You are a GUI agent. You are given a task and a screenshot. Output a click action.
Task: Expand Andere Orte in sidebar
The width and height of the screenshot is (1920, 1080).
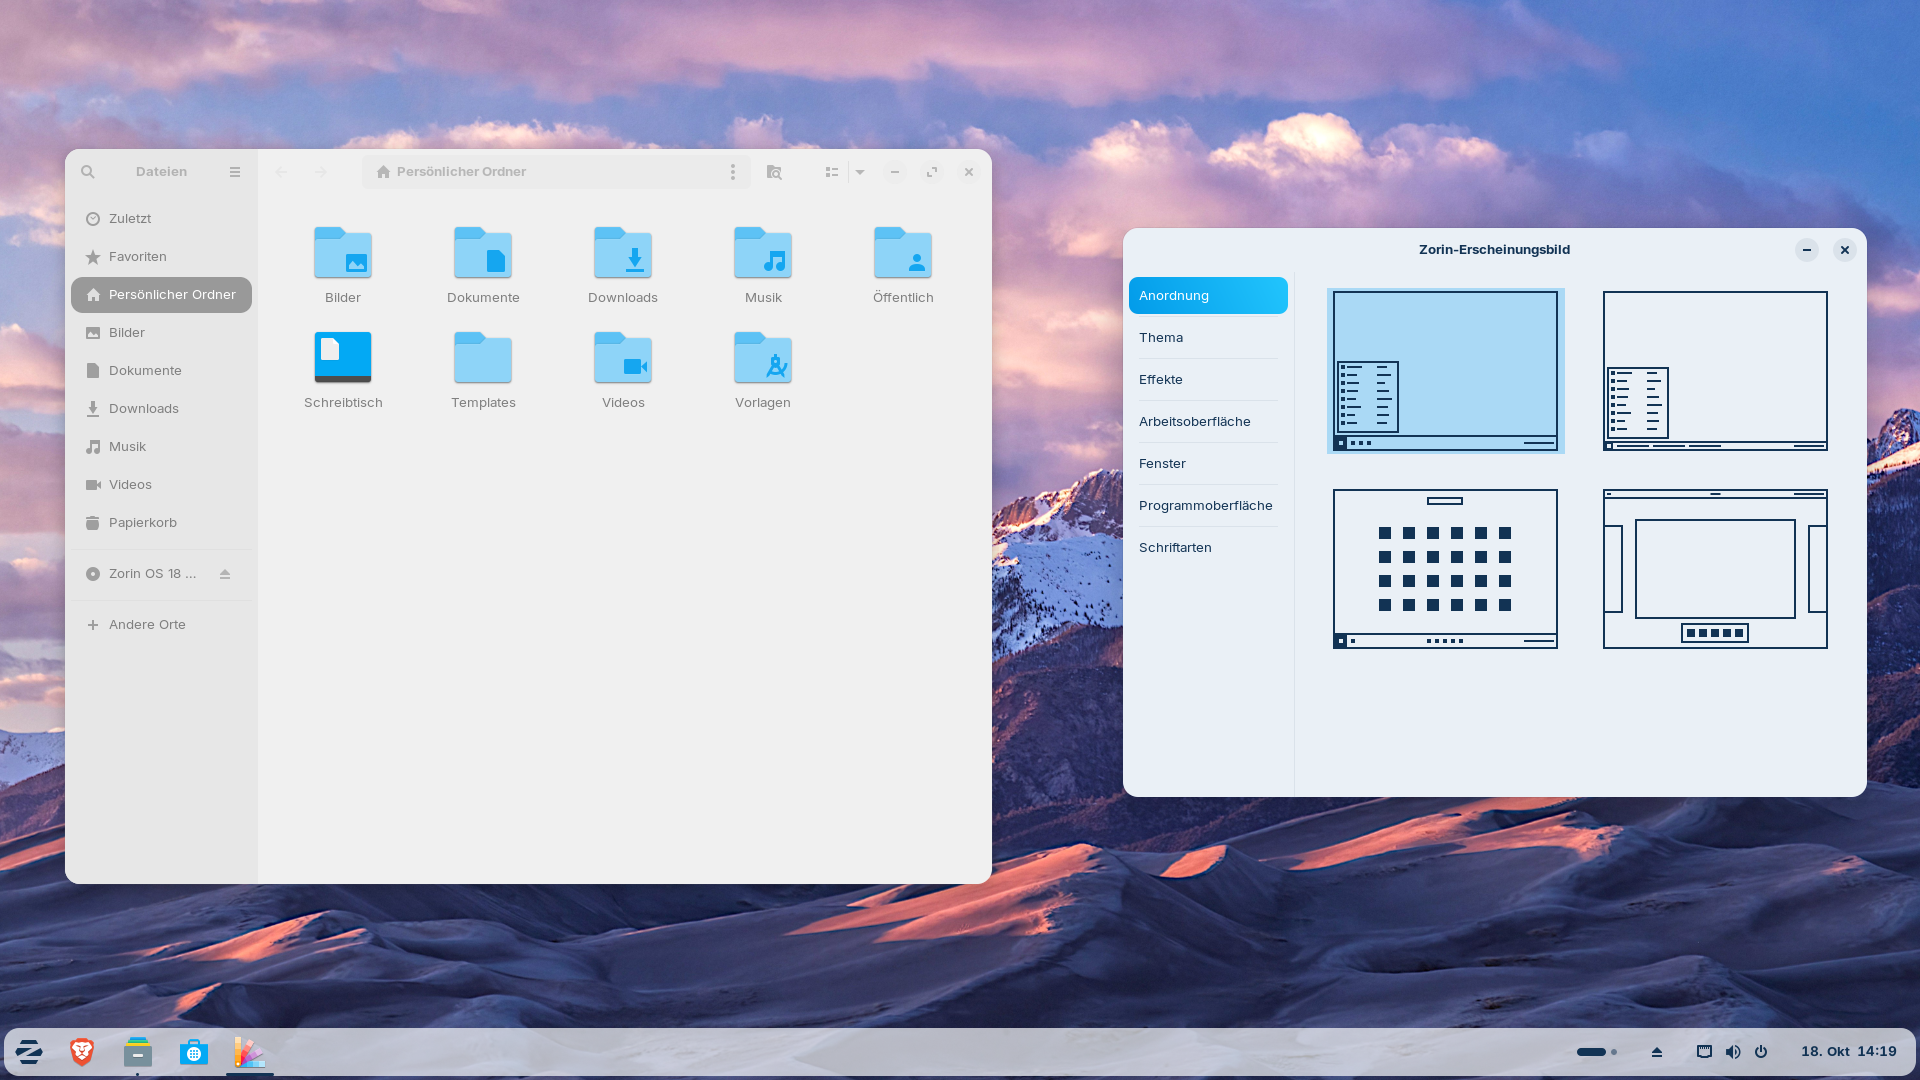[x=147, y=625]
